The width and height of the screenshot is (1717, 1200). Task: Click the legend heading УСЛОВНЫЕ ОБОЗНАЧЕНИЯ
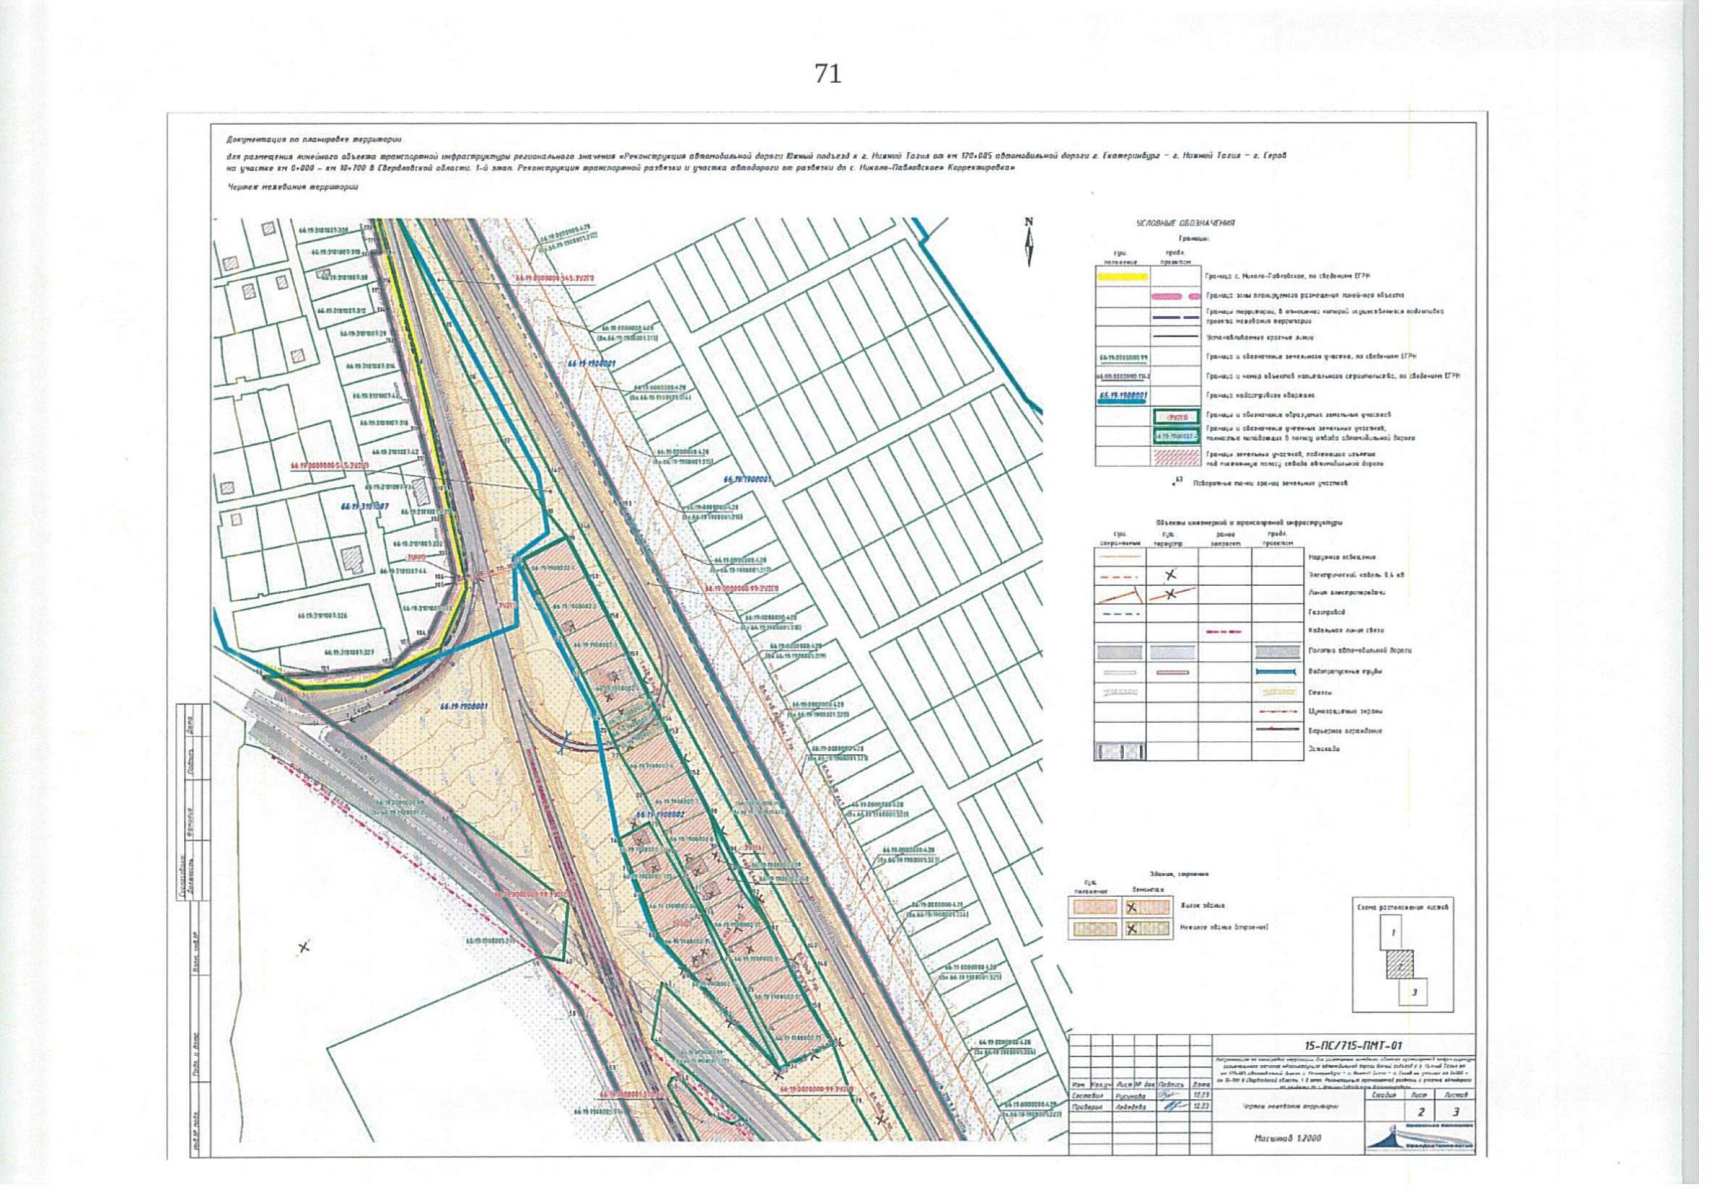[x=1185, y=223]
